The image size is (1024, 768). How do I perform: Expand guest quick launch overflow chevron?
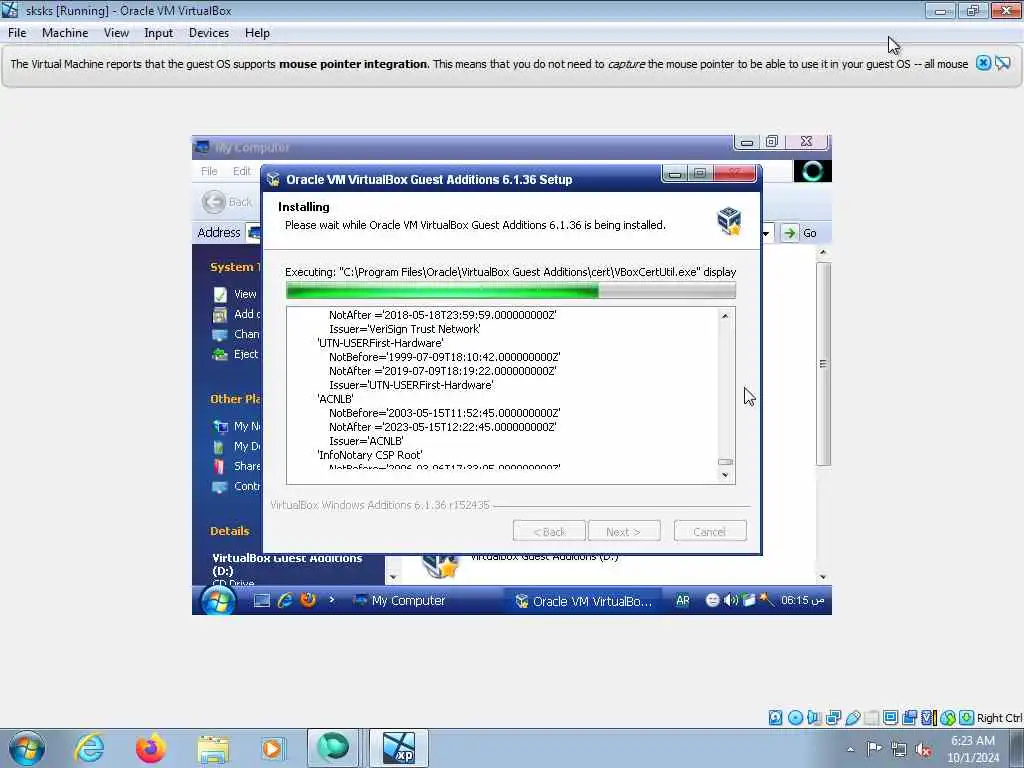(332, 600)
